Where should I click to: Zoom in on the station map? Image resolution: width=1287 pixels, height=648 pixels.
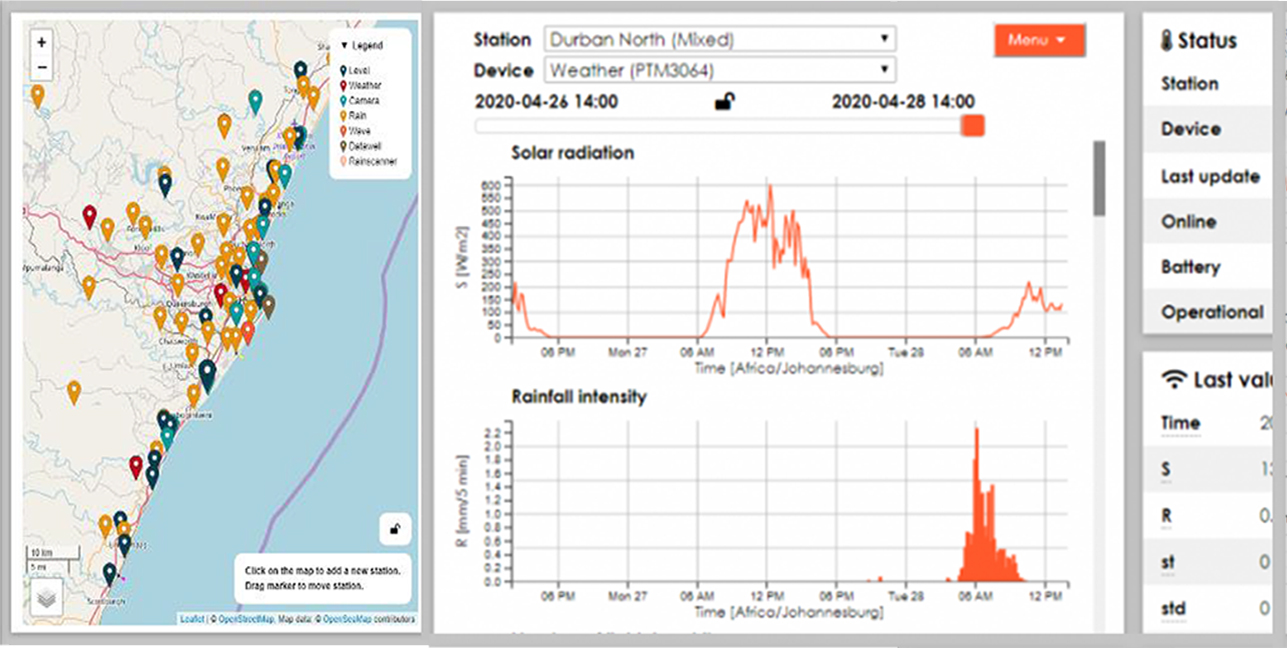[41, 43]
